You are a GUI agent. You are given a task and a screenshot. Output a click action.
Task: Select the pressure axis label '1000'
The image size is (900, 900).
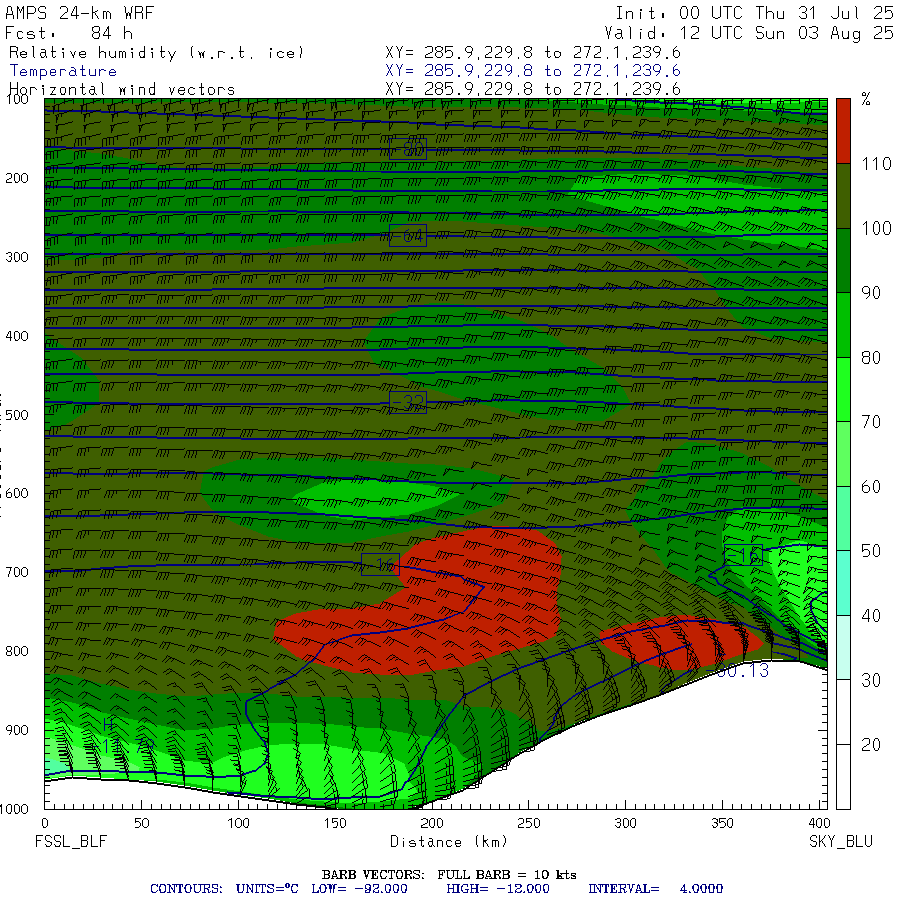14,809
